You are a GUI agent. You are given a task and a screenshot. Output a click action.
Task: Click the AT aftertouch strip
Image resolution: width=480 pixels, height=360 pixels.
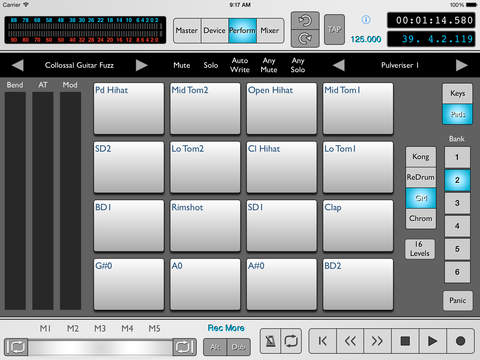pos(43,201)
